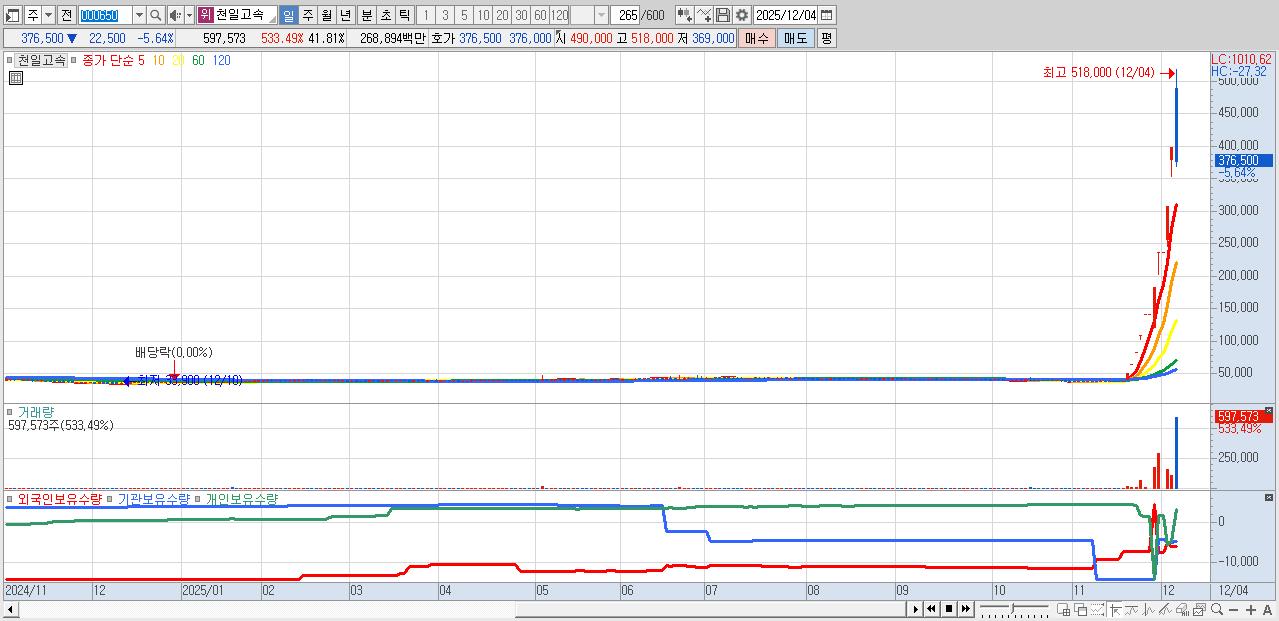Viewport: 1279px width, 621px height.
Task: Click the 개인보유수량 legend label
Action: 241,498
